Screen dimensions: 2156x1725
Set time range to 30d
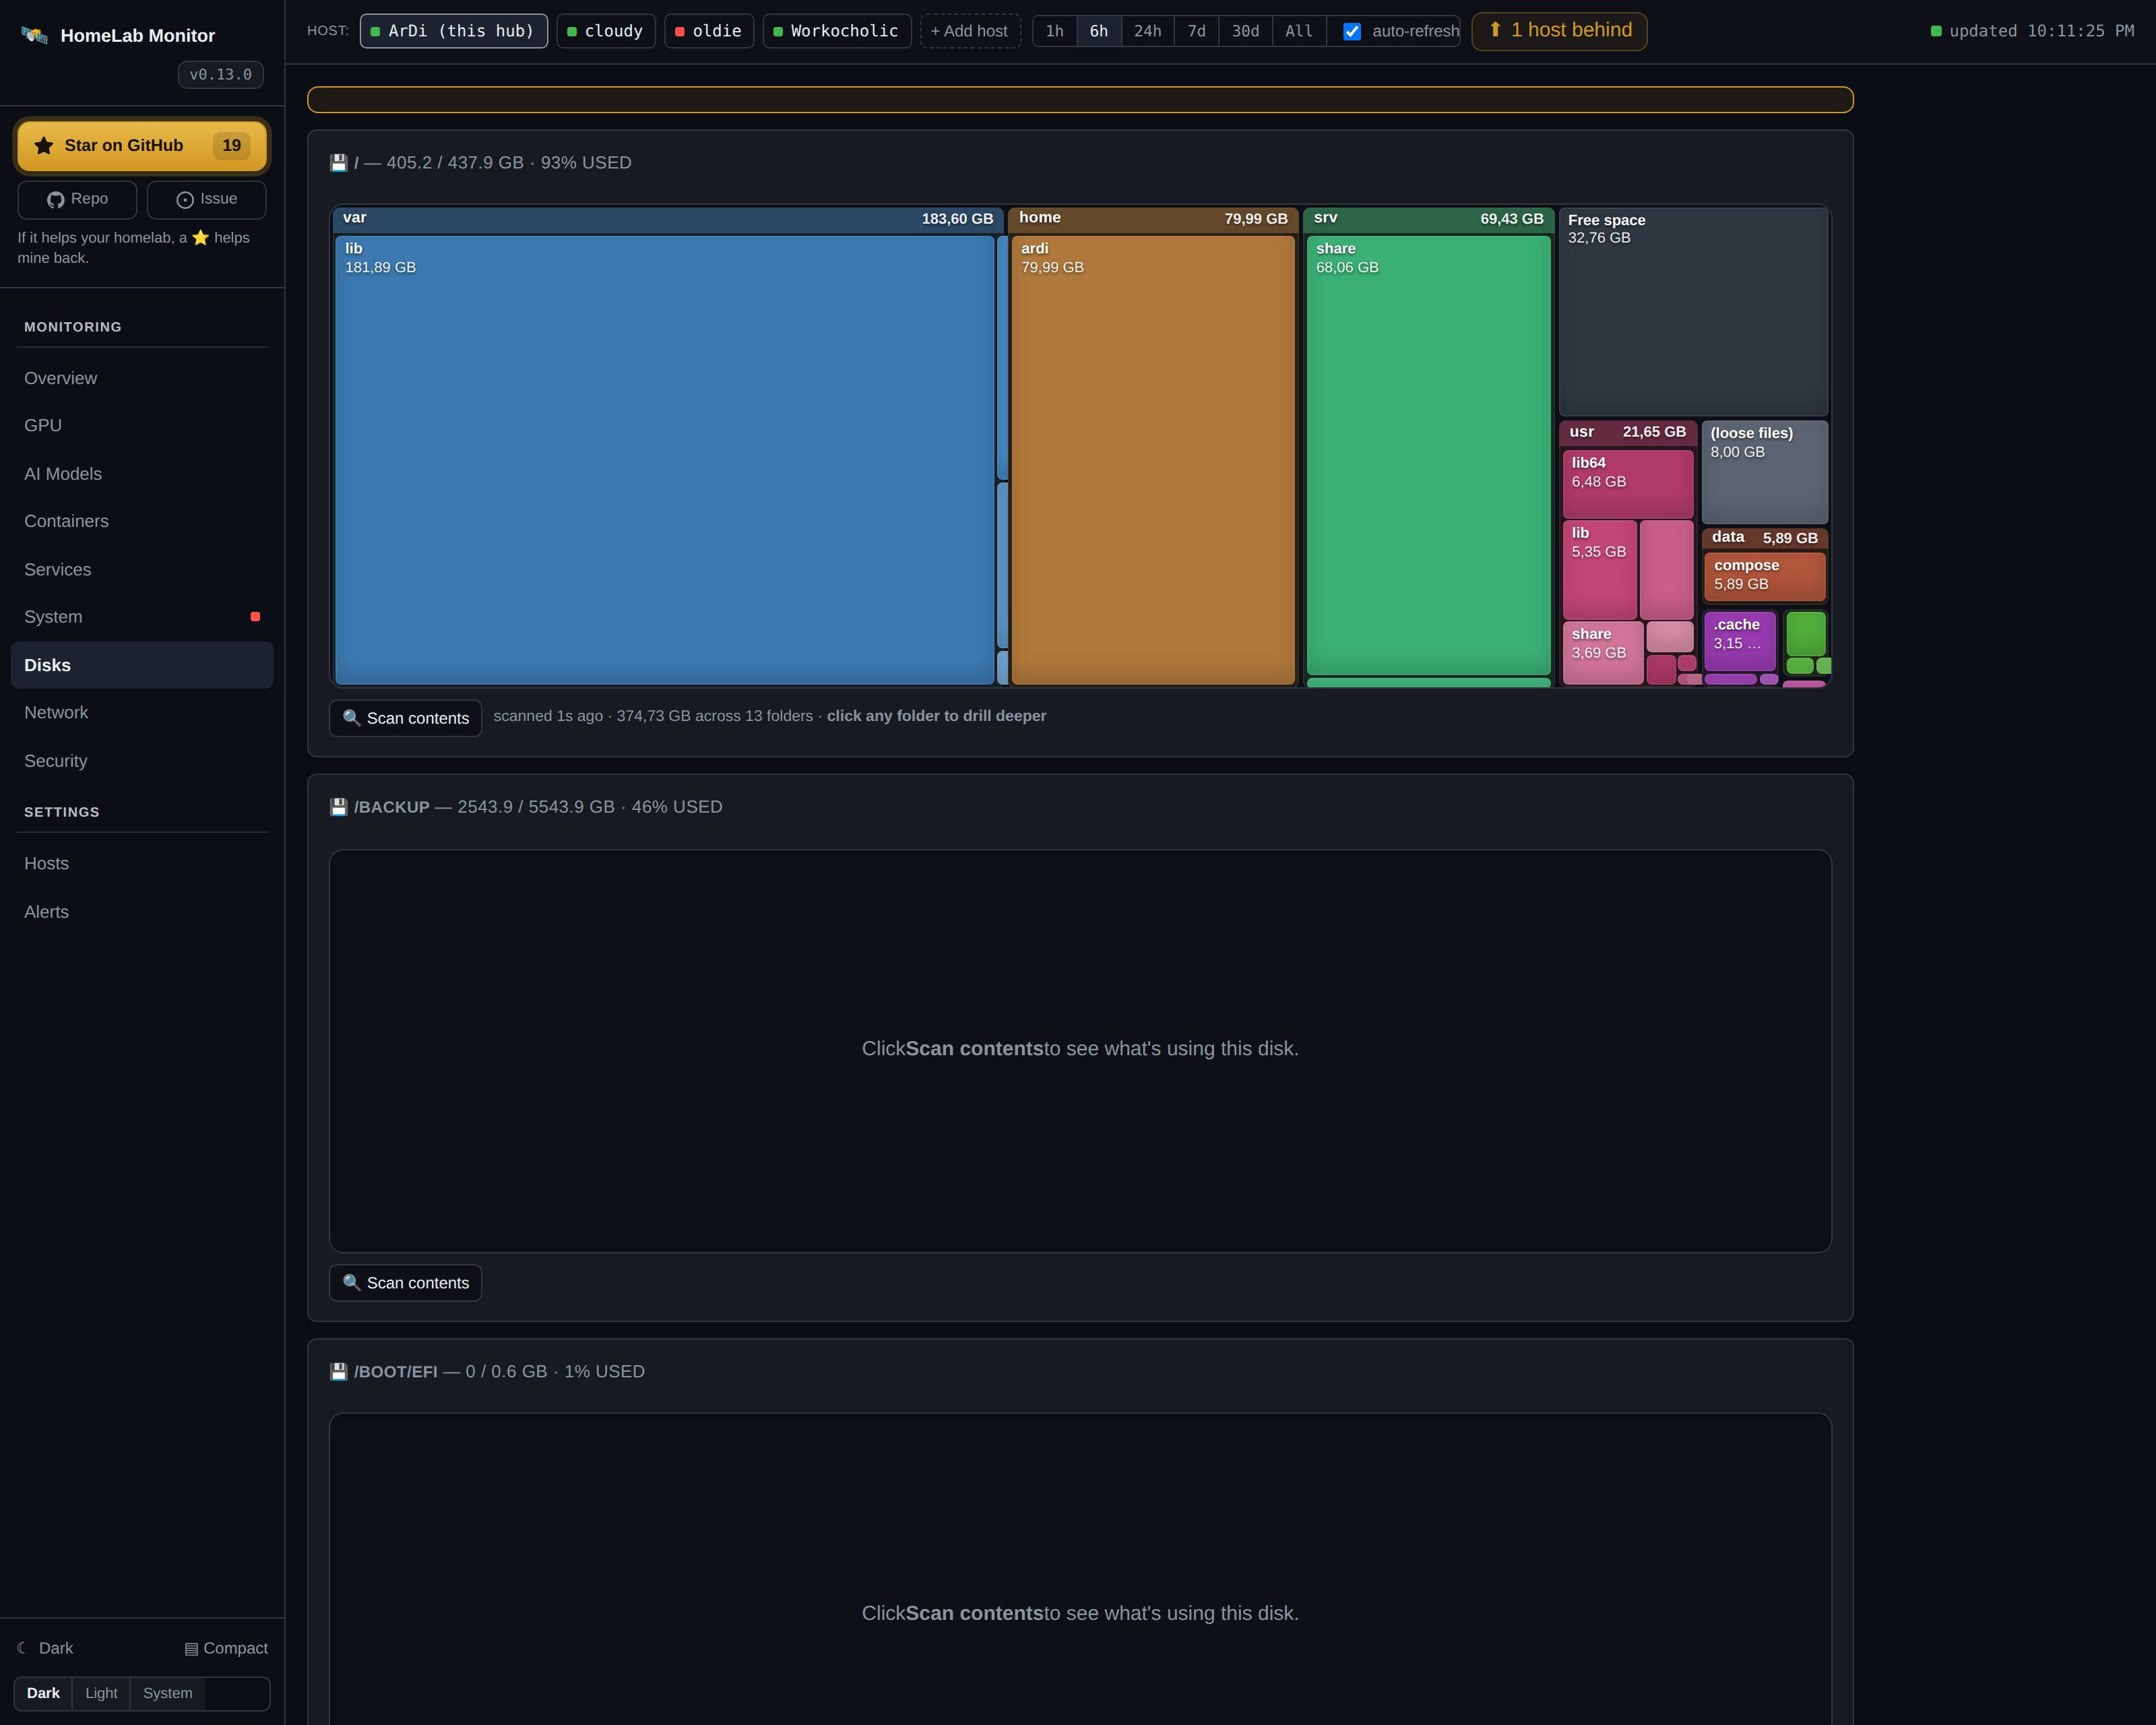(1246, 31)
